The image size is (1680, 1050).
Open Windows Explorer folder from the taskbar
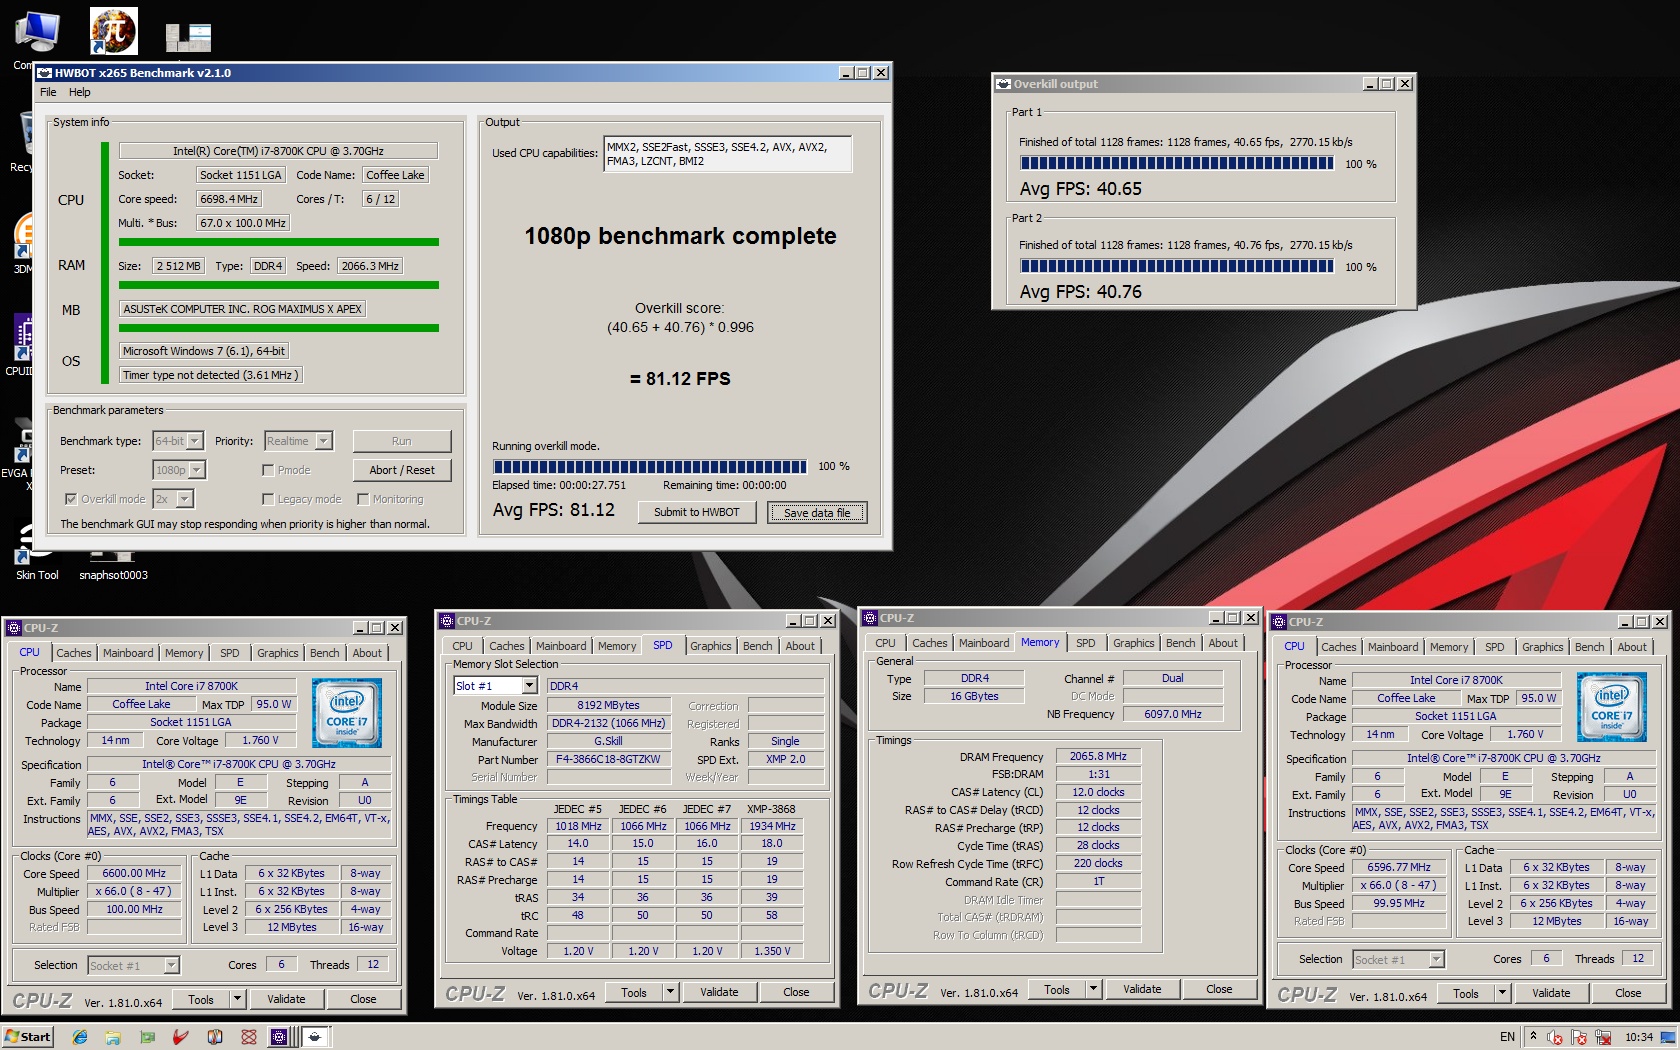coord(113,1037)
